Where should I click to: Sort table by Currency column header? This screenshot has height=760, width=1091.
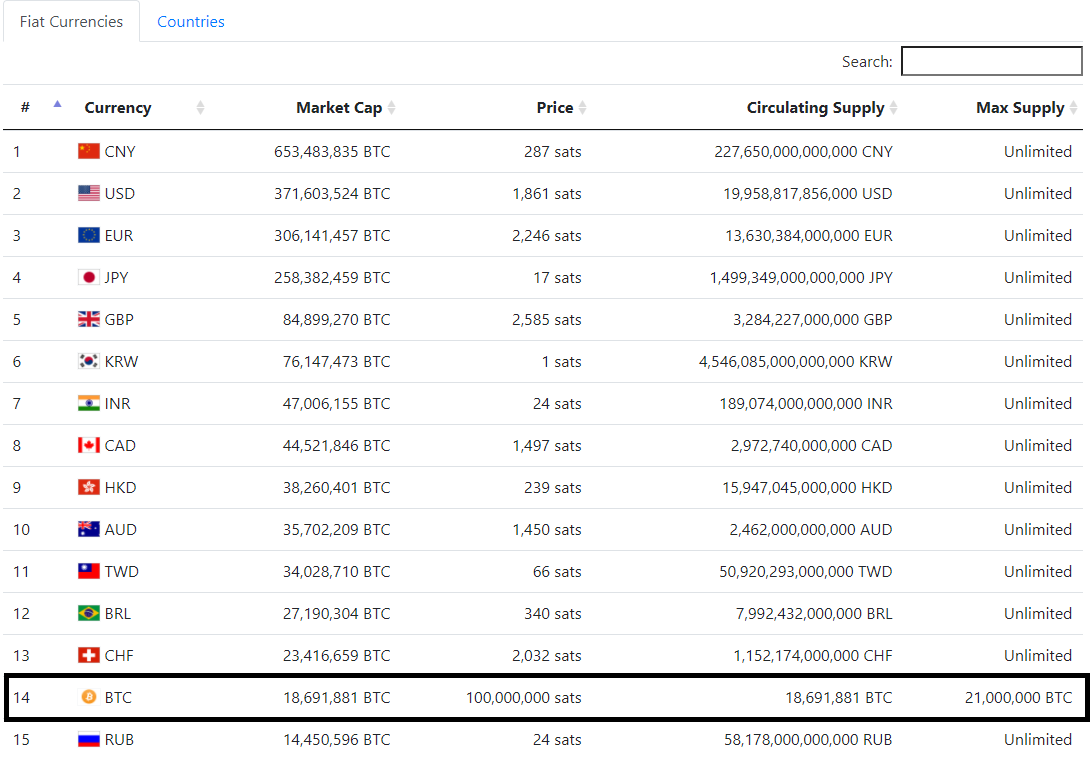[x=143, y=107]
